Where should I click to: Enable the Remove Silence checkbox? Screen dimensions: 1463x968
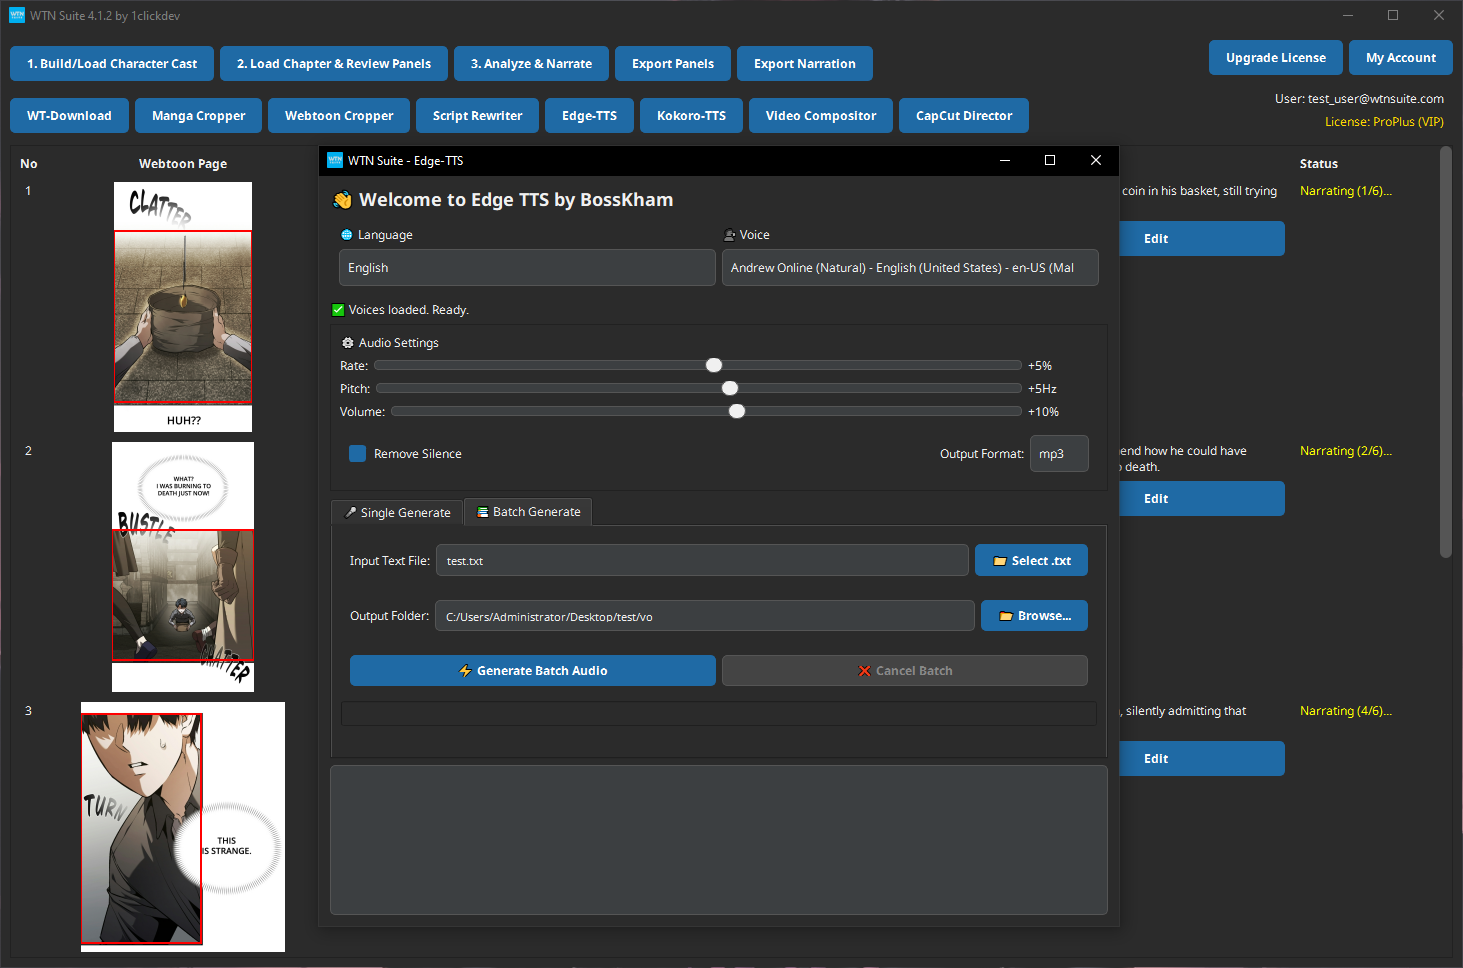coord(357,453)
